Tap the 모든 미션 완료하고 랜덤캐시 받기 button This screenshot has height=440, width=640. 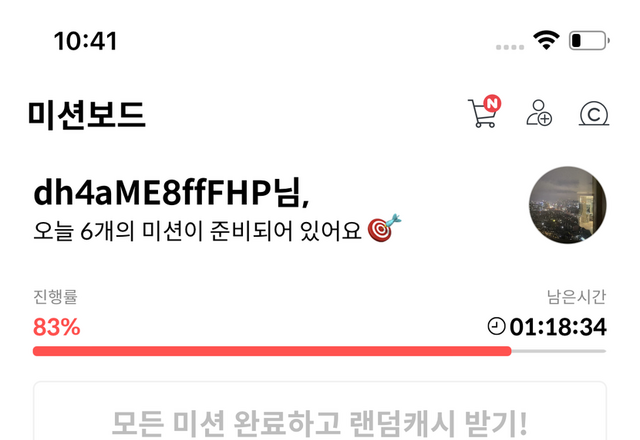320,411
